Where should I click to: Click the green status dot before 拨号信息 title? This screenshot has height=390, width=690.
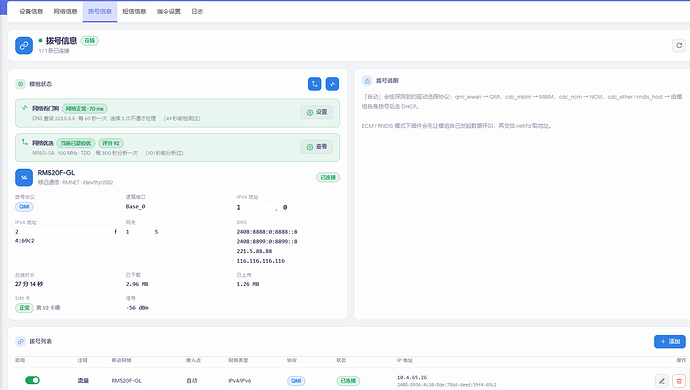[x=40, y=40]
